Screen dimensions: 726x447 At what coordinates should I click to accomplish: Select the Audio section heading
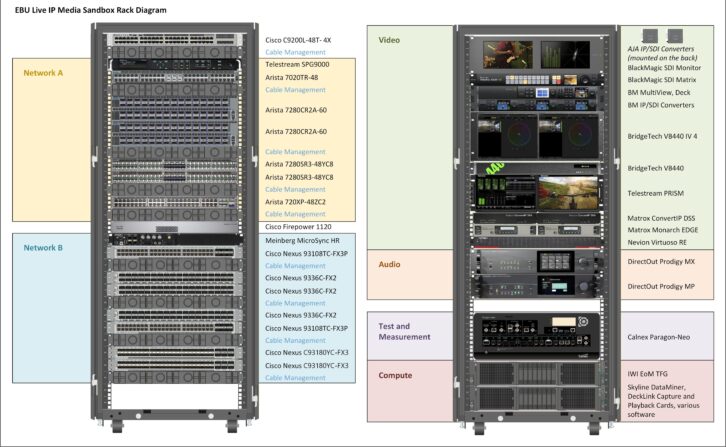coord(390,264)
